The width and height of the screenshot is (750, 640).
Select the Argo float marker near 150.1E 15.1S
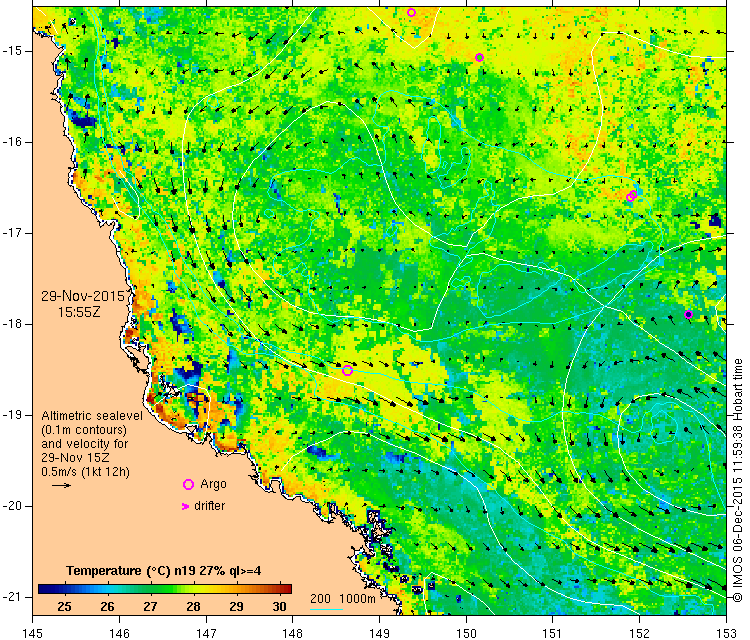click(x=479, y=57)
